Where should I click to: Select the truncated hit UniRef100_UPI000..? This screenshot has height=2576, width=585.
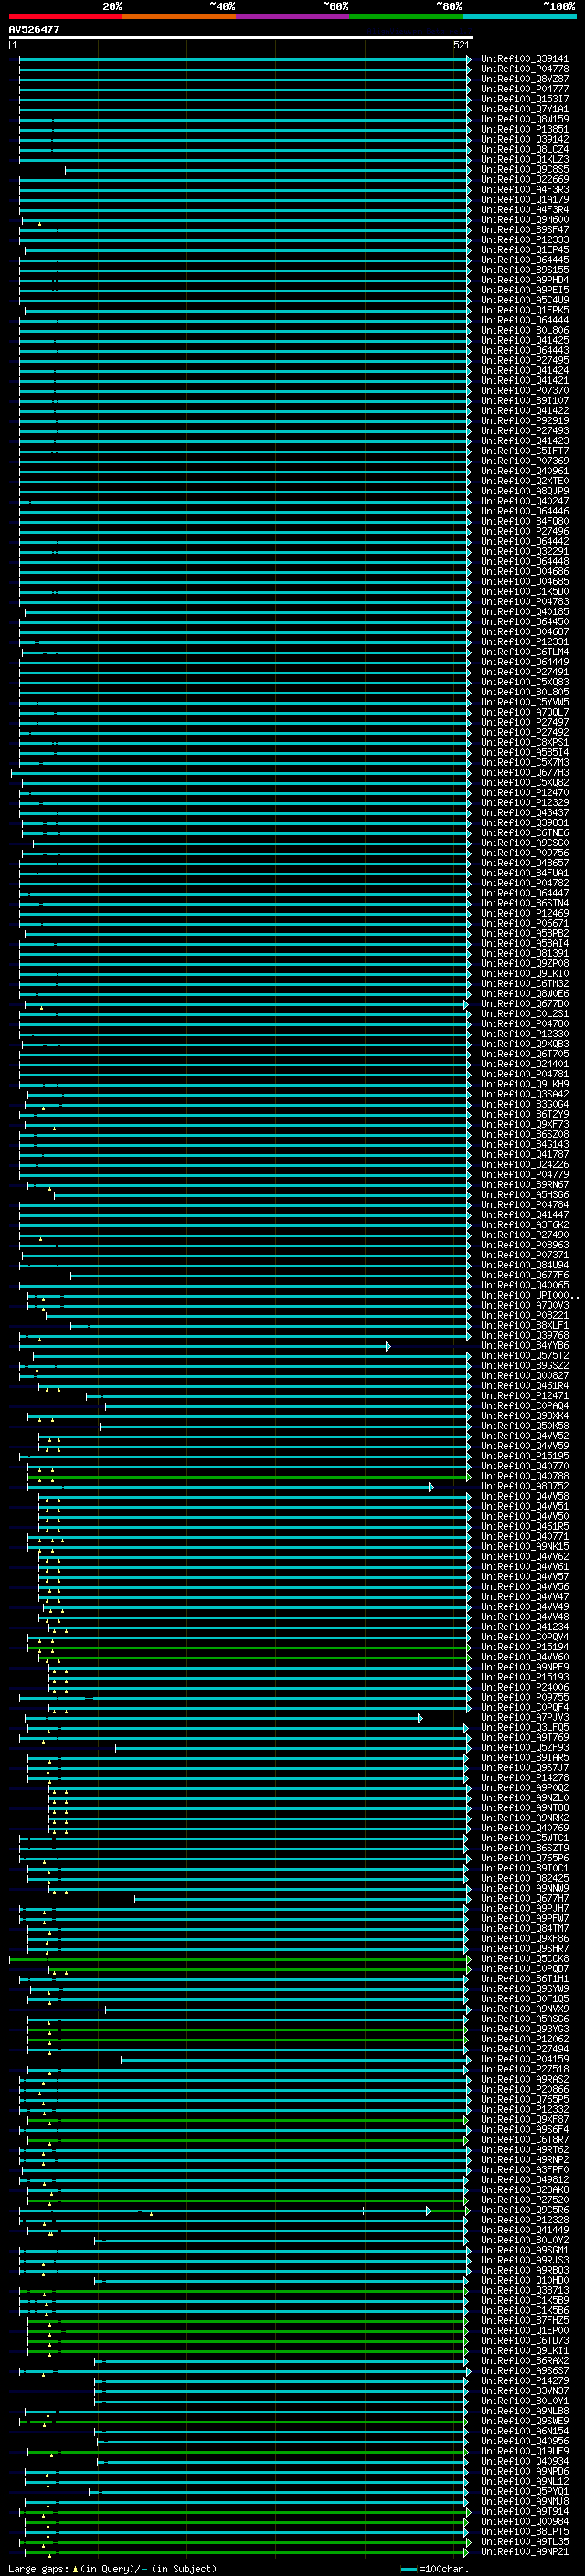coord(529,1295)
